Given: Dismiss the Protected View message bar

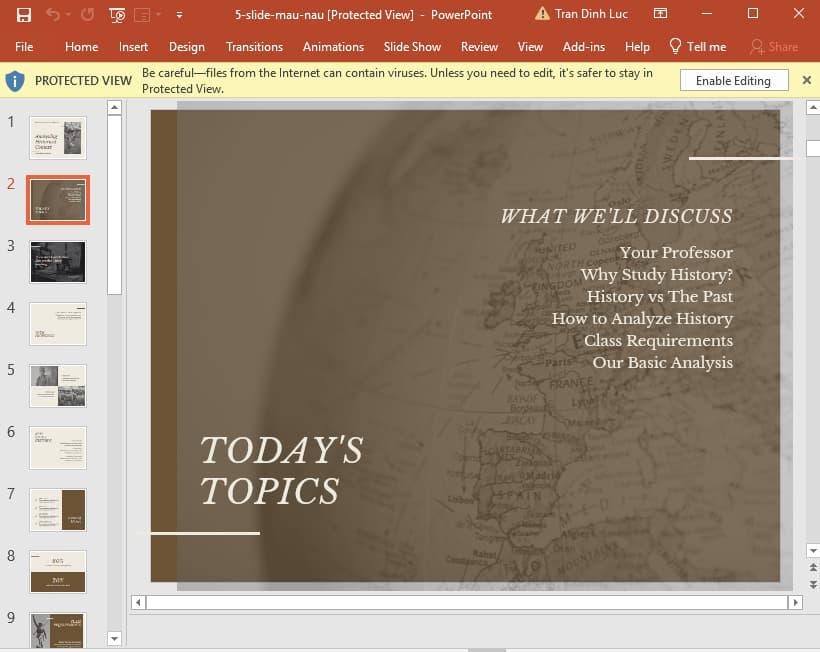Looking at the screenshot, I should [807, 80].
